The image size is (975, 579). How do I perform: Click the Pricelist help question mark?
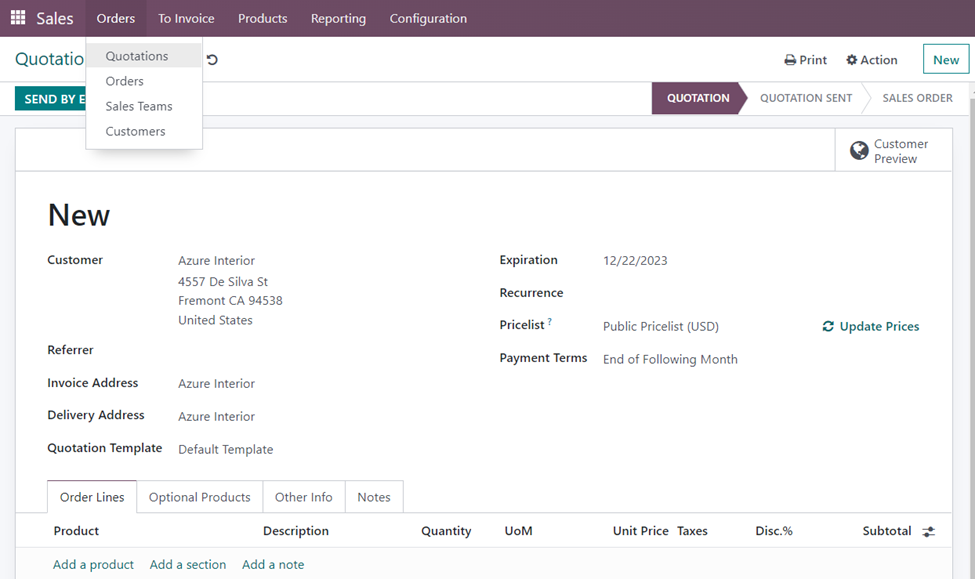(x=550, y=322)
